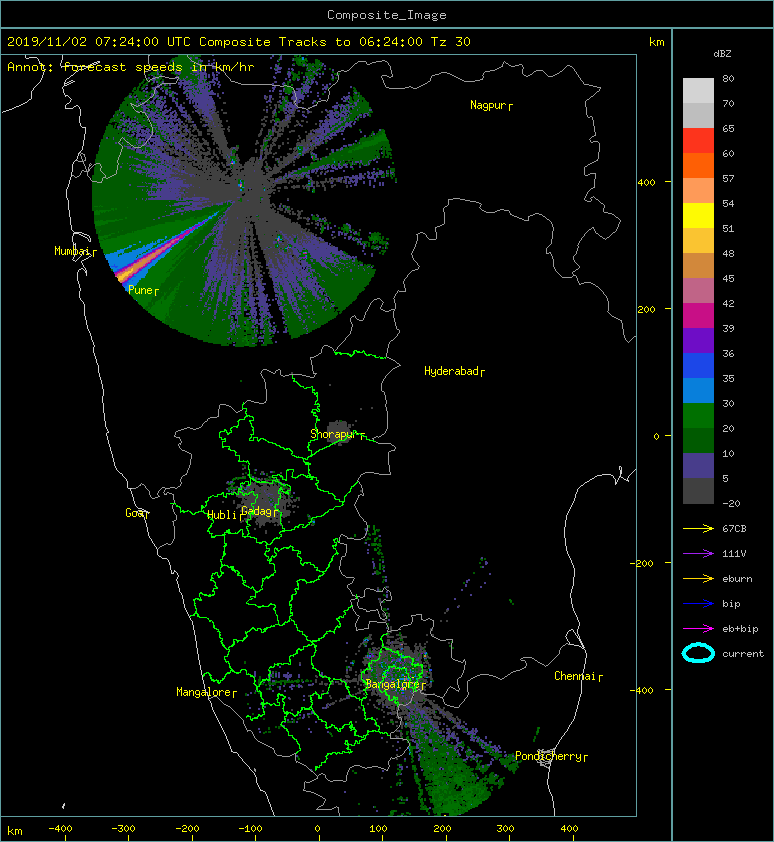Click the Mangalore city label
This screenshot has width=774, height=842.
(206, 692)
